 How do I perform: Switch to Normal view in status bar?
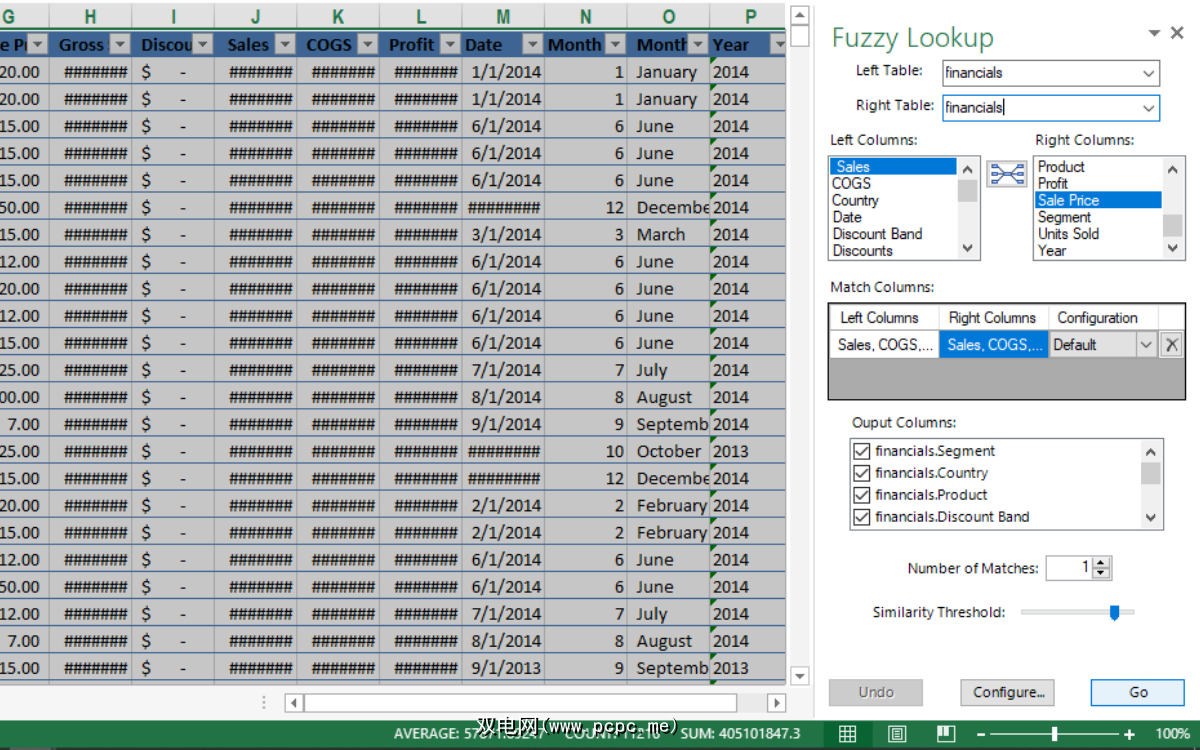847,734
